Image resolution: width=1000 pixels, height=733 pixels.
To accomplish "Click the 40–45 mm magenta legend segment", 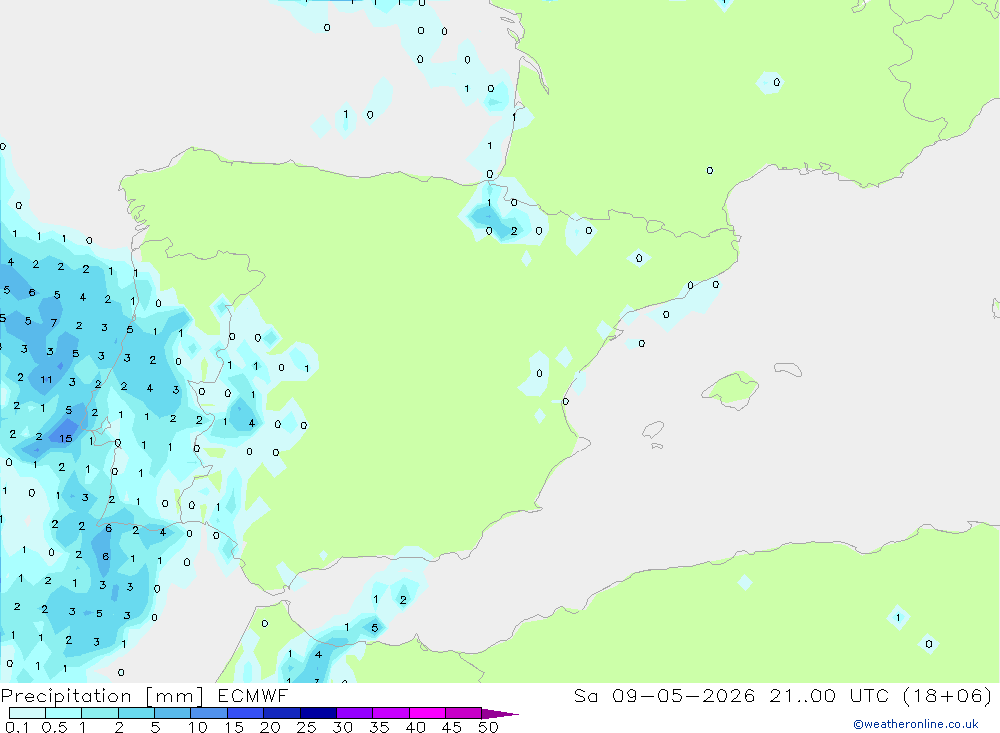I will click(427, 713).
